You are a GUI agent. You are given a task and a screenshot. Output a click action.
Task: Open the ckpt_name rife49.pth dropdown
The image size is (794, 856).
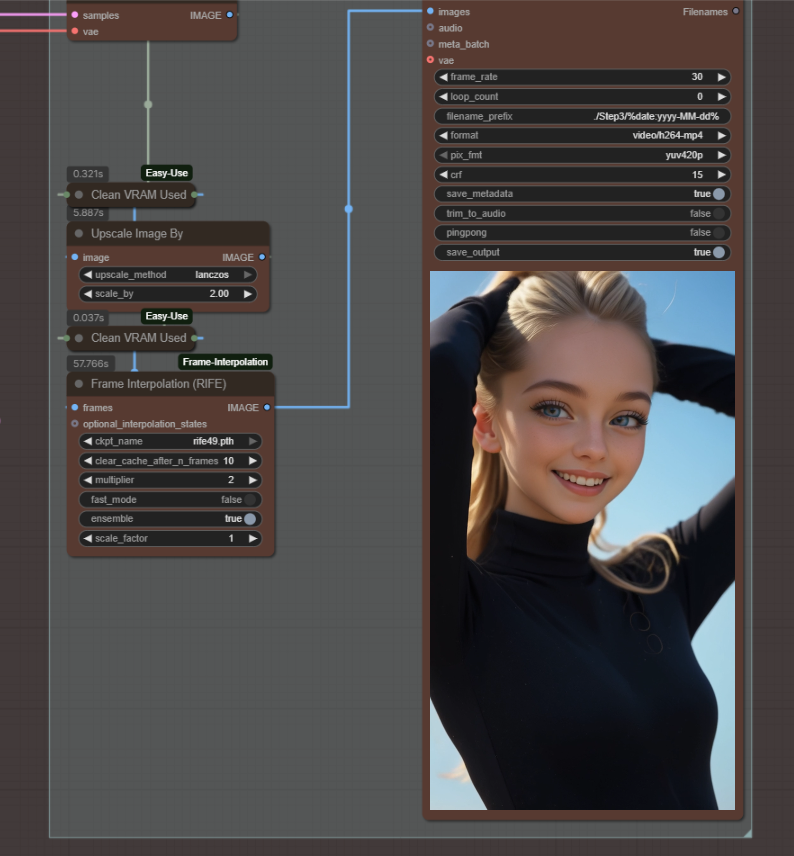(x=170, y=441)
